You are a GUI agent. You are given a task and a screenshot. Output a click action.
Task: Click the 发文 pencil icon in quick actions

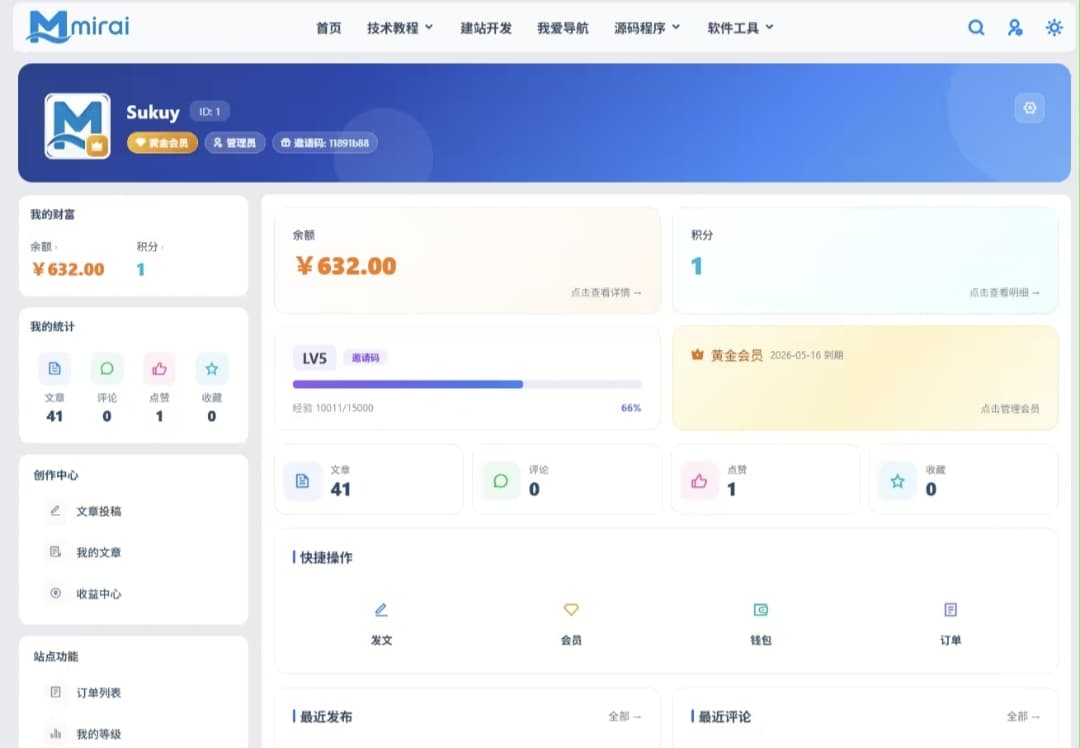[x=381, y=610]
